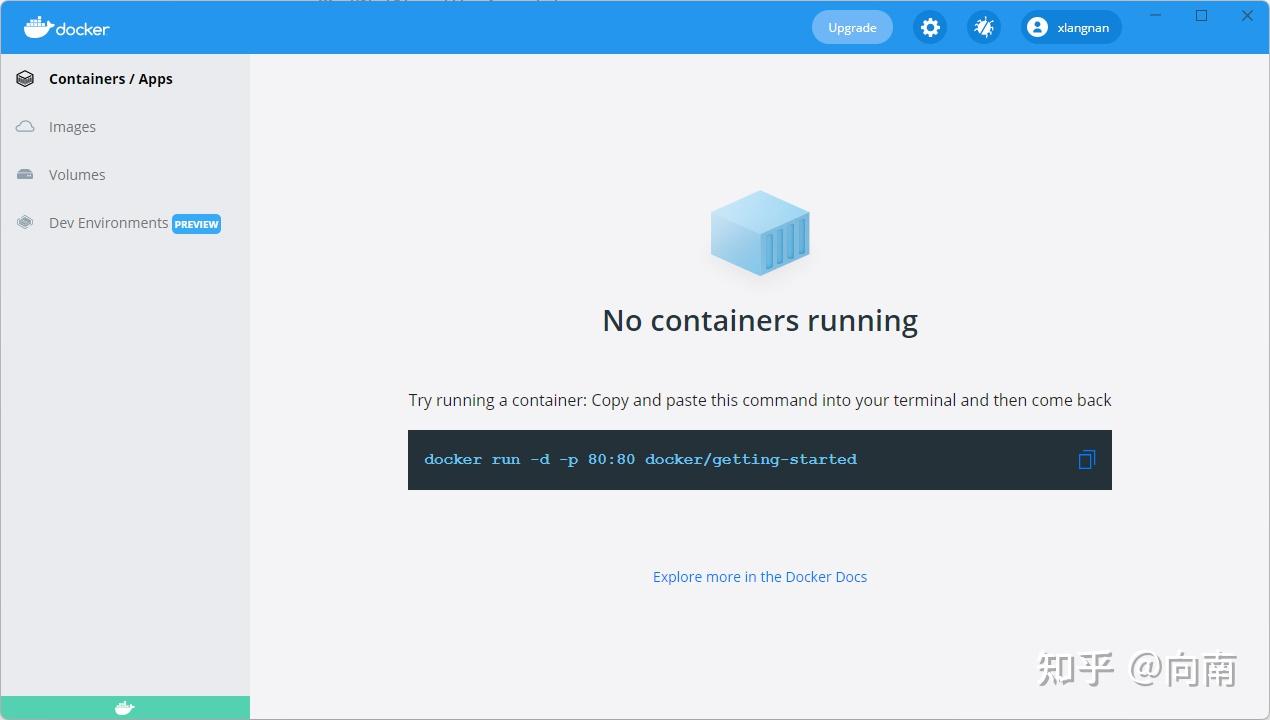Image resolution: width=1270 pixels, height=720 pixels.
Task: Open the Containers / Apps section icon
Action: (x=24, y=78)
